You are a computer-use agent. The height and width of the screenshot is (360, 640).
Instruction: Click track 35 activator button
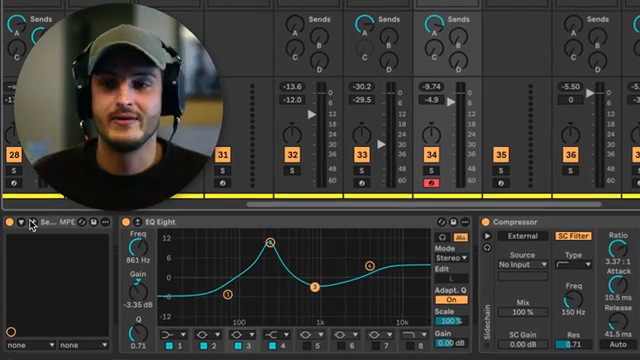[501, 155]
